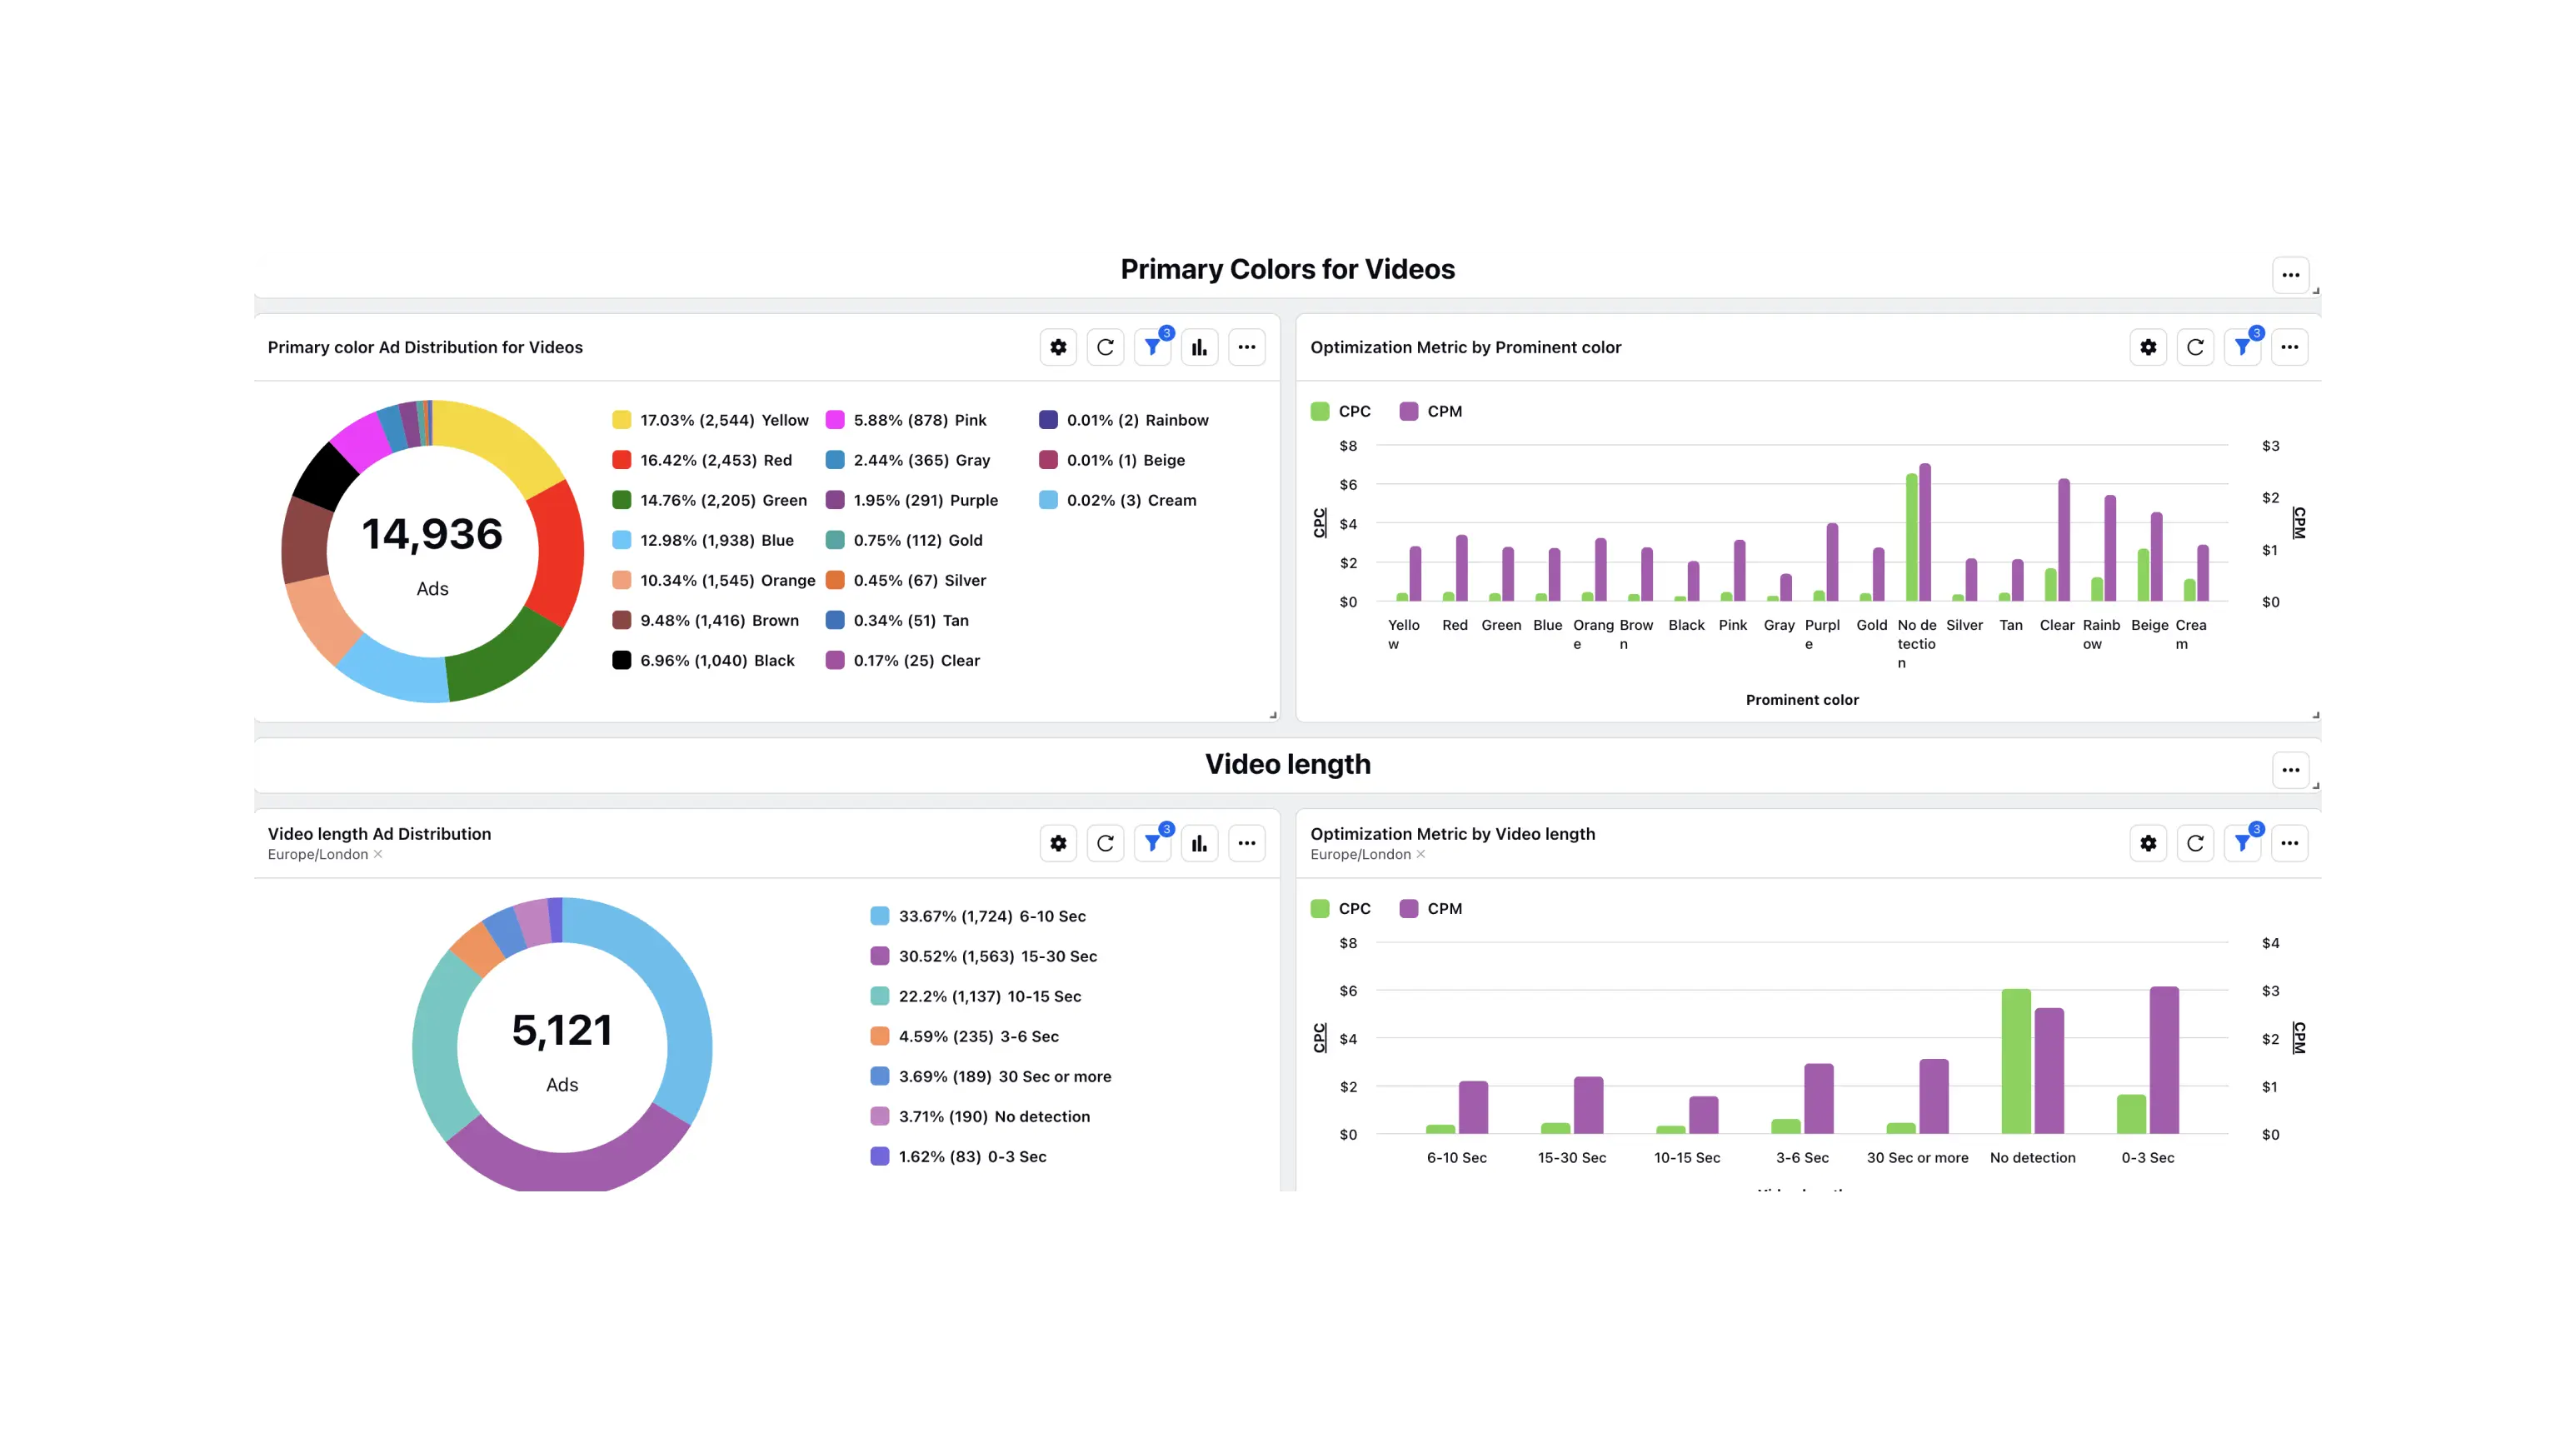Open more options on Primary color Ad Distribution widget
Screen dimensions: 2576x1443
click(1247, 347)
